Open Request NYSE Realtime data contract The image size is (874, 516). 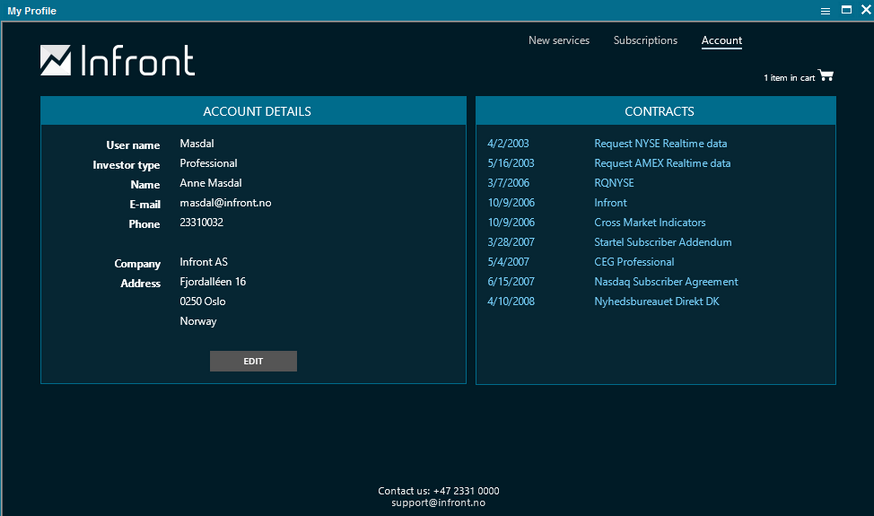(661, 143)
